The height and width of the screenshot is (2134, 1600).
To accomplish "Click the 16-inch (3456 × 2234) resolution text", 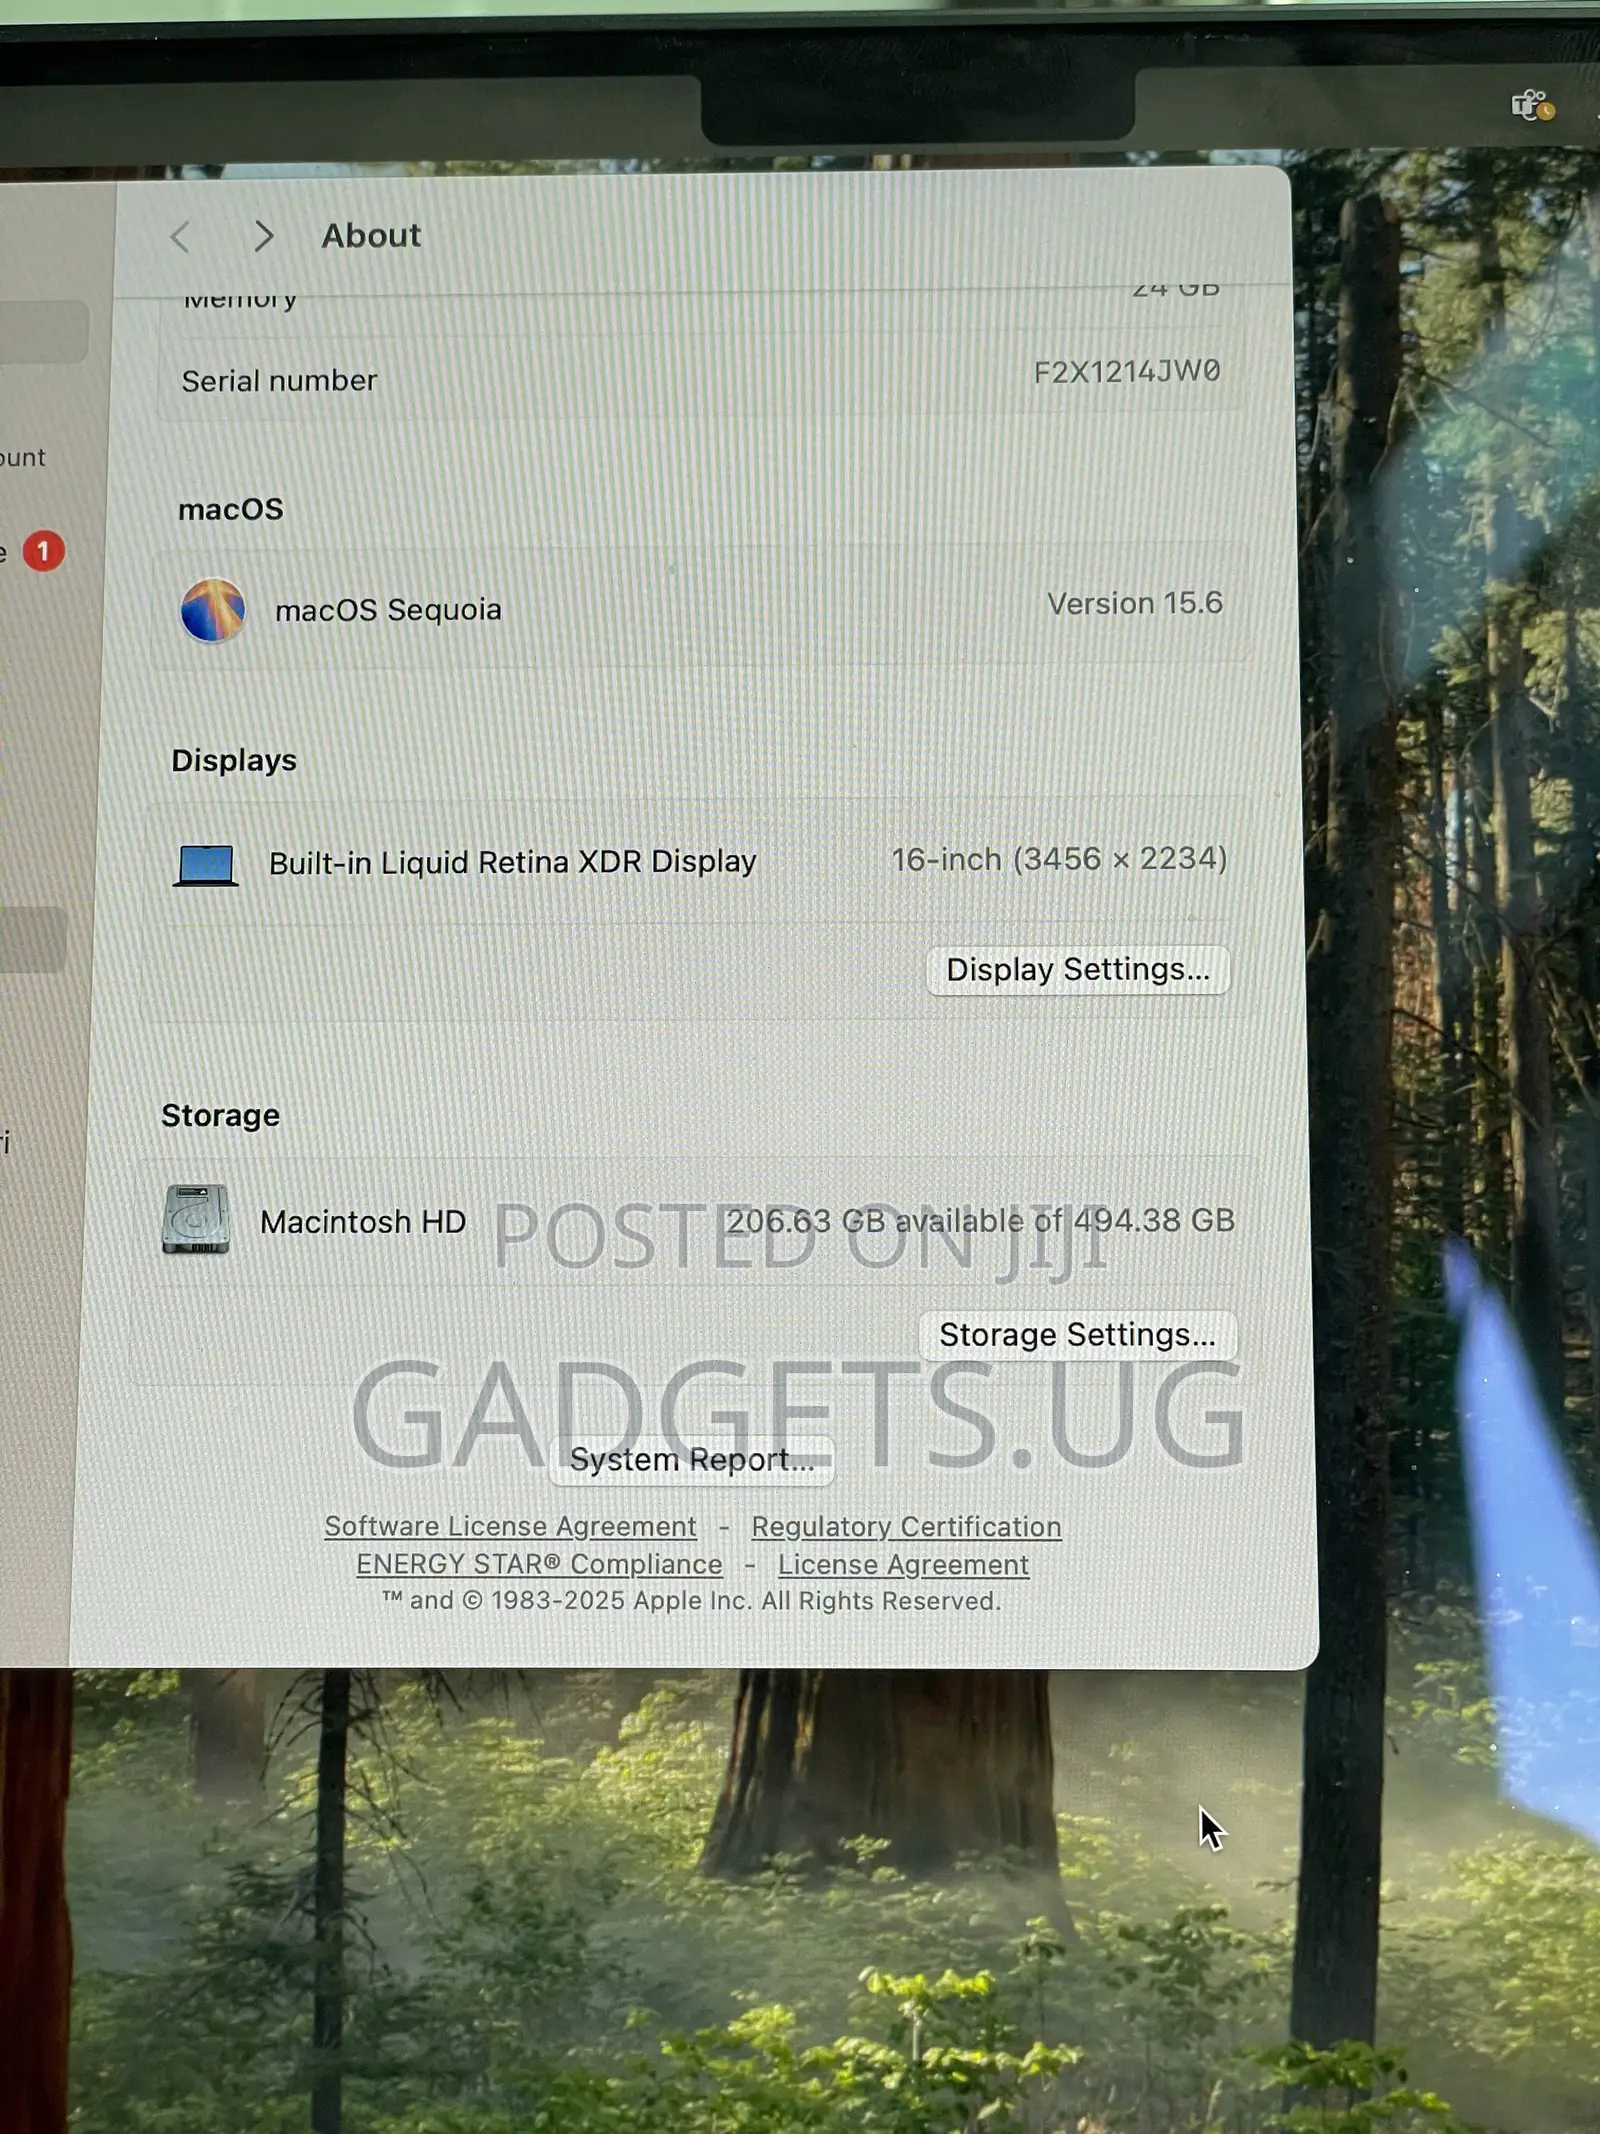I will click(1059, 859).
